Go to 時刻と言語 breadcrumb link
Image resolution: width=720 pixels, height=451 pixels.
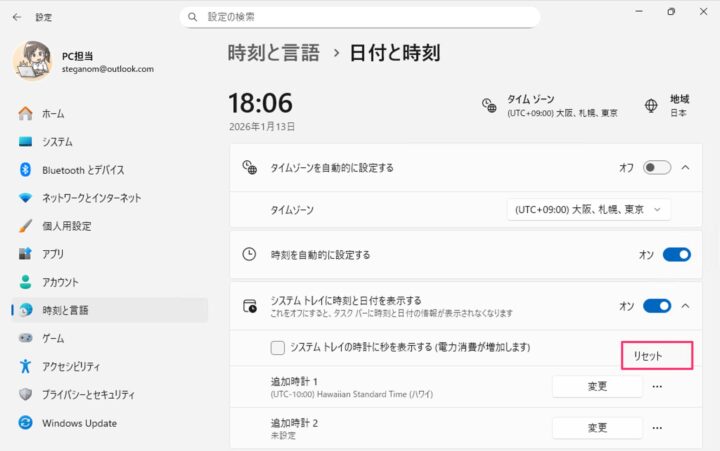pyautogui.click(x=273, y=53)
